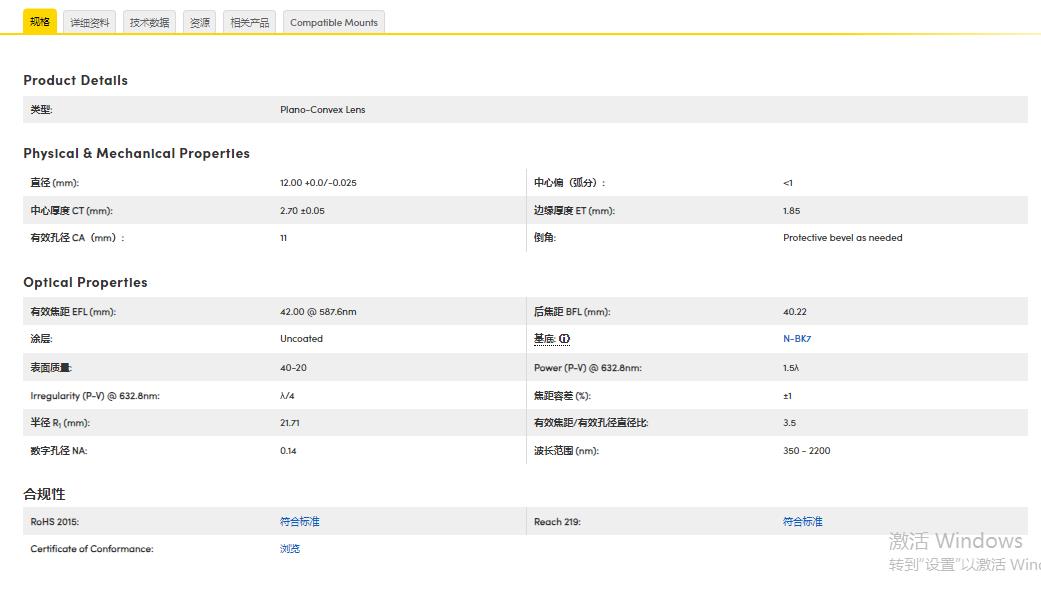Image resolution: width=1041 pixels, height=592 pixels.
Task: Click the 350 - 2200 wavelength range value
Action: (806, 451)
